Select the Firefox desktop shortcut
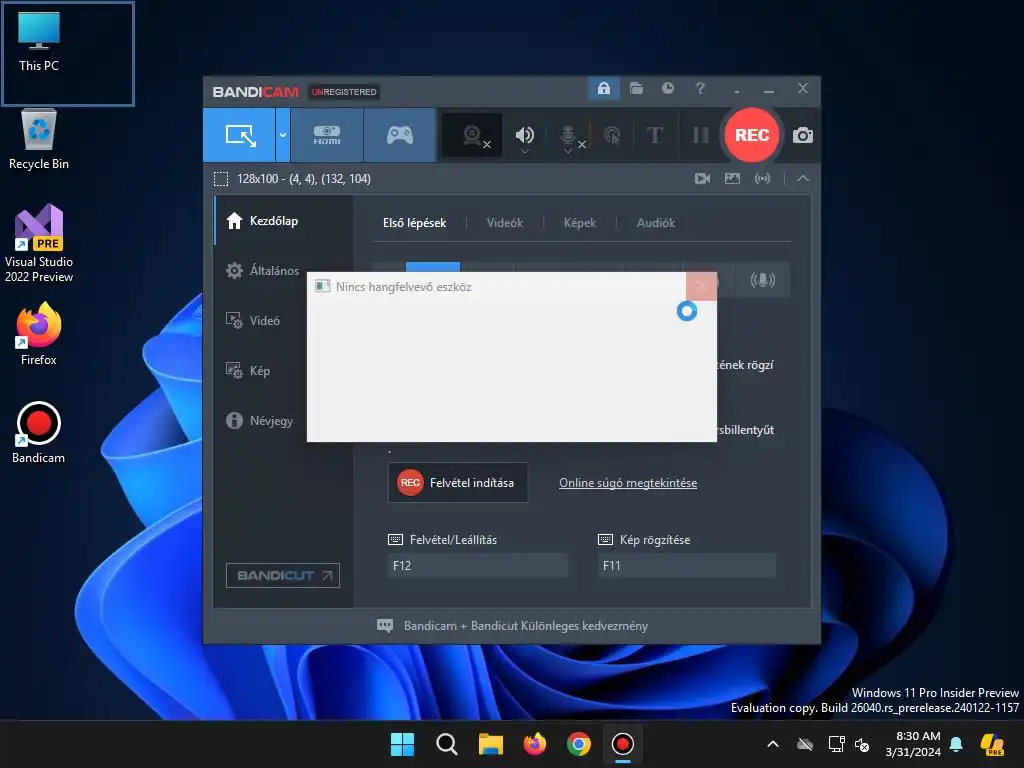1024x768 pixels. 39,334
